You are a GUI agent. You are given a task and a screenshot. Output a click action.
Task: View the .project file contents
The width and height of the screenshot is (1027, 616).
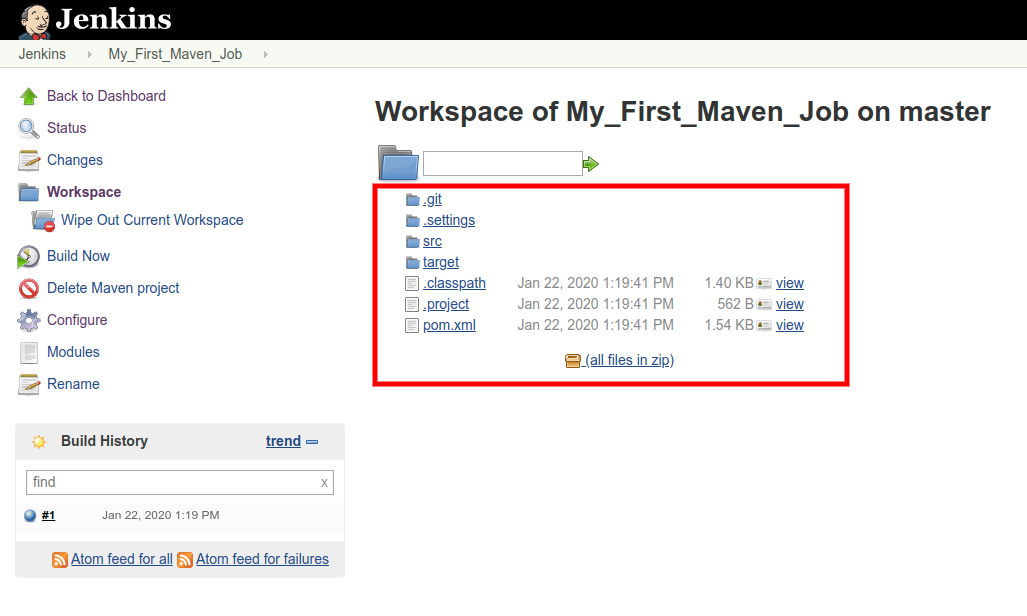(790, 305)
